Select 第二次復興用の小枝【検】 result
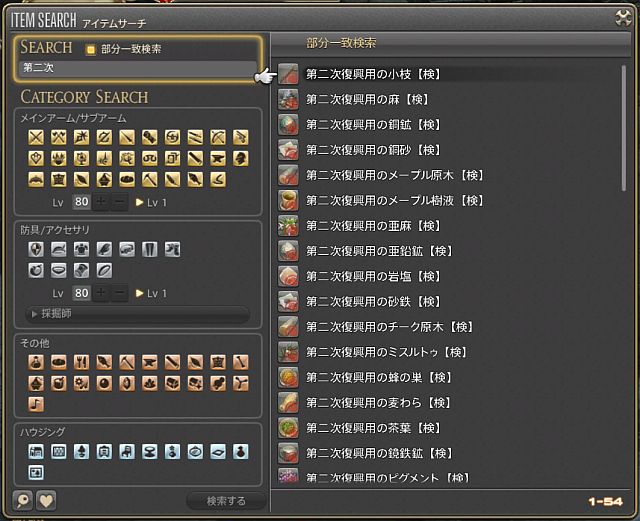 click(x=447, y=74)
